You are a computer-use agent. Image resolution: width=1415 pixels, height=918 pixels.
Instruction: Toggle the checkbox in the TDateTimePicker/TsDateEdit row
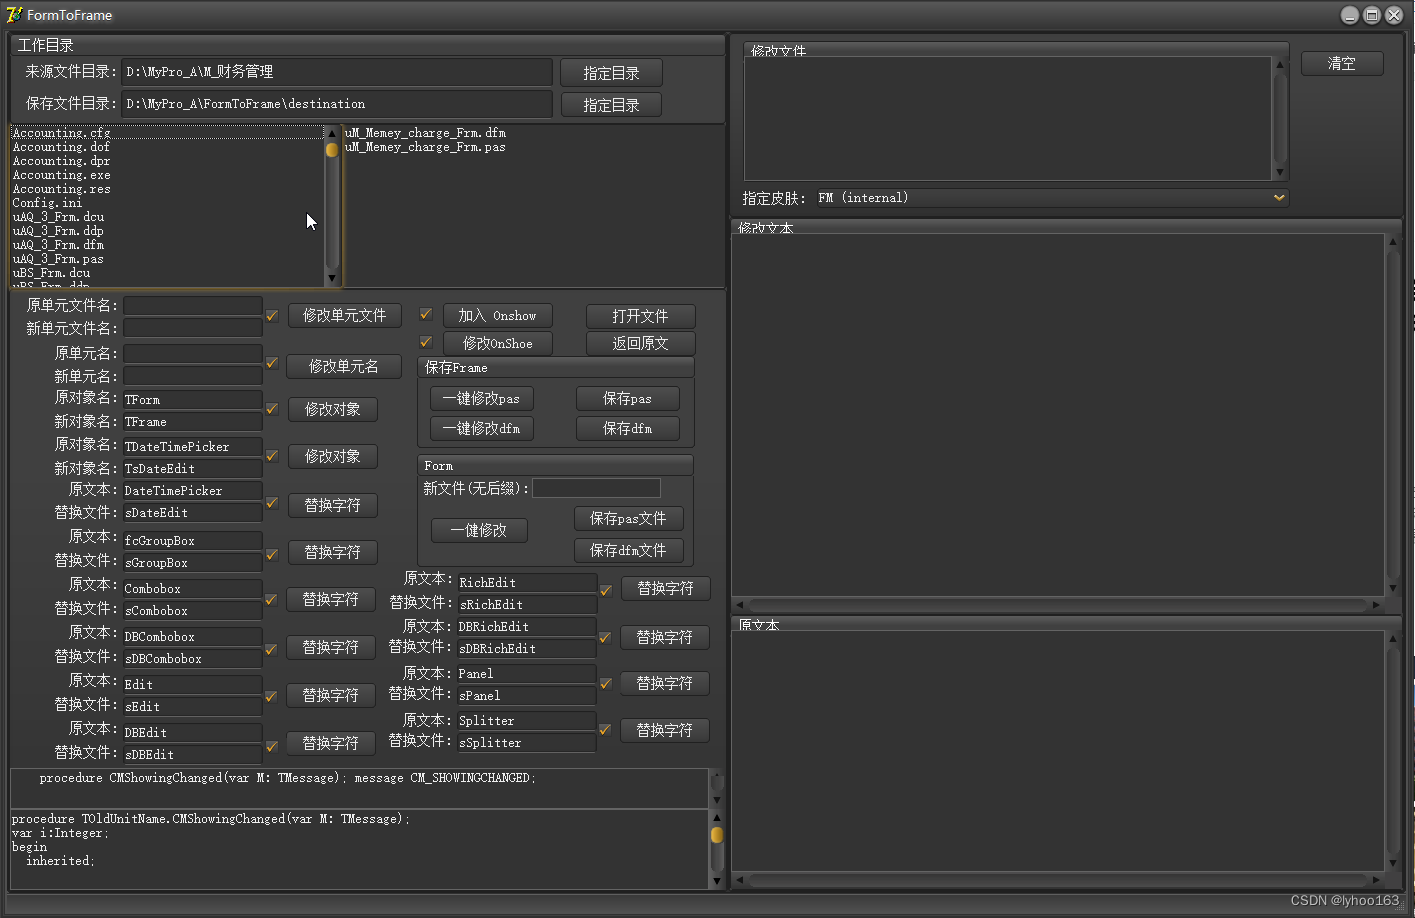pyautogui.click(x=272, y=456)
